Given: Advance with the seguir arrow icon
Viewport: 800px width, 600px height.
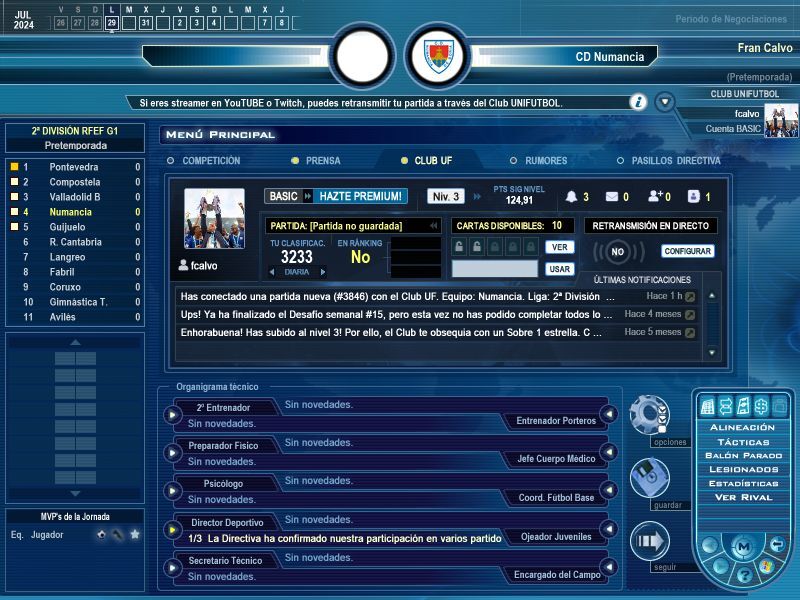Looking at the screenshot, I should (x=649, y=541).
